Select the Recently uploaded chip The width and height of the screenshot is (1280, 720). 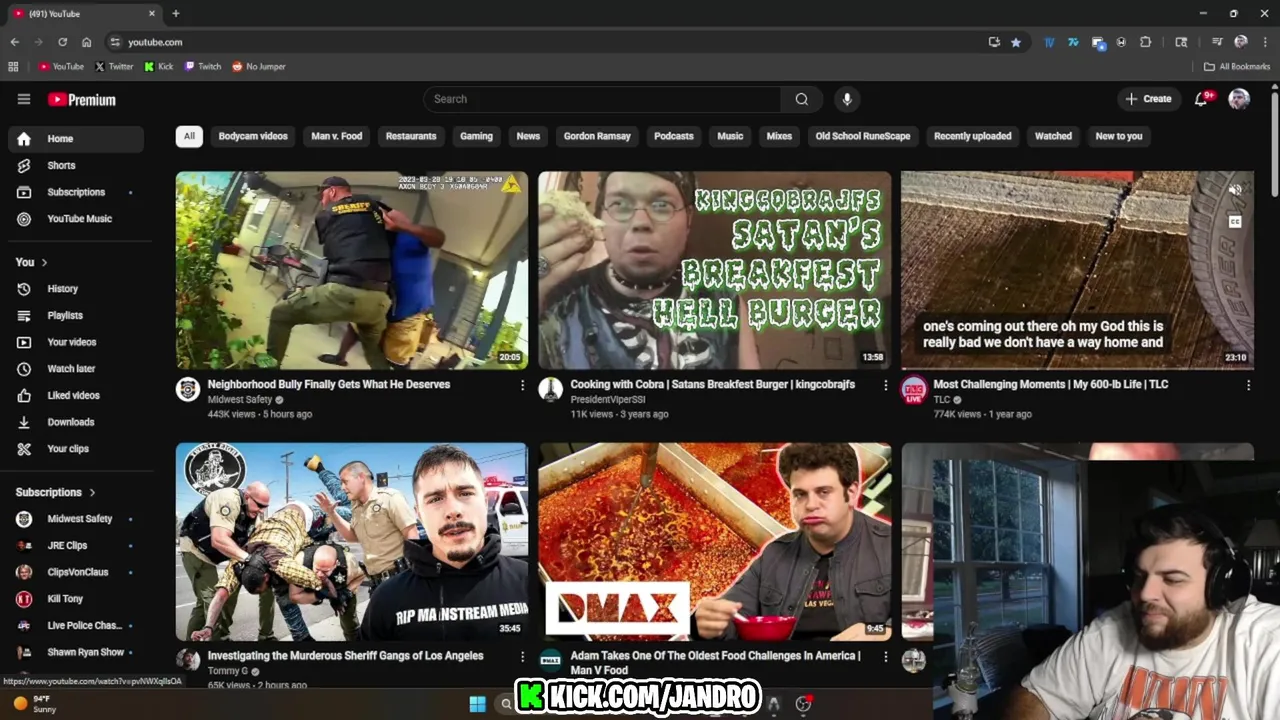point(972,136)
